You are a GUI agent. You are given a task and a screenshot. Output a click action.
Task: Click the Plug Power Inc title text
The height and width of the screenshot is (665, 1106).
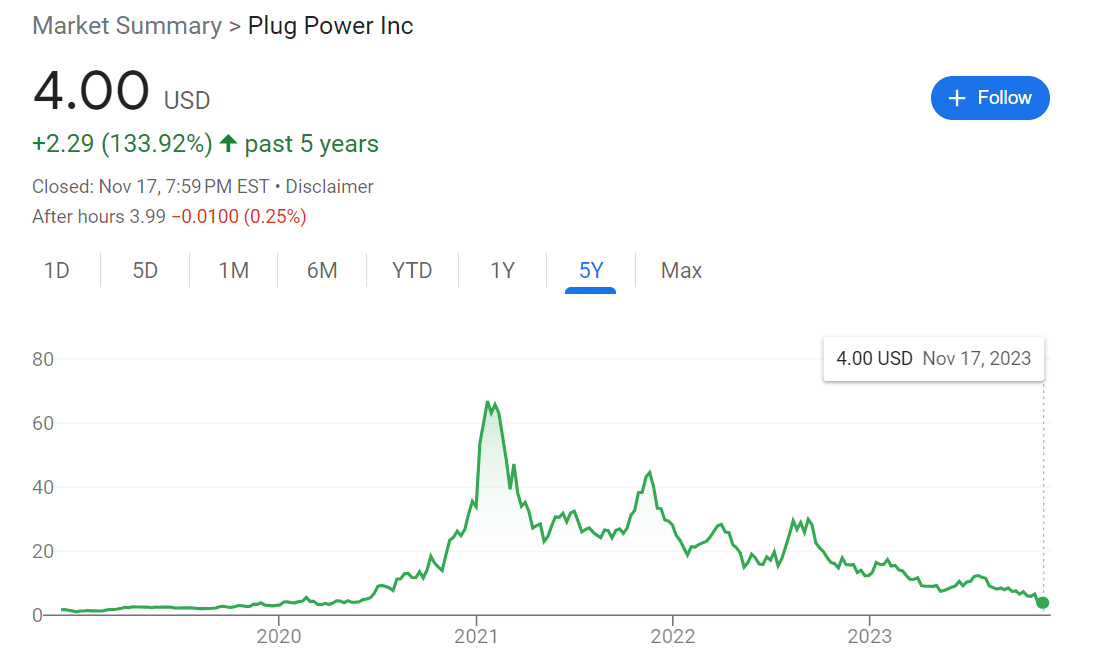tap(330, 26)
